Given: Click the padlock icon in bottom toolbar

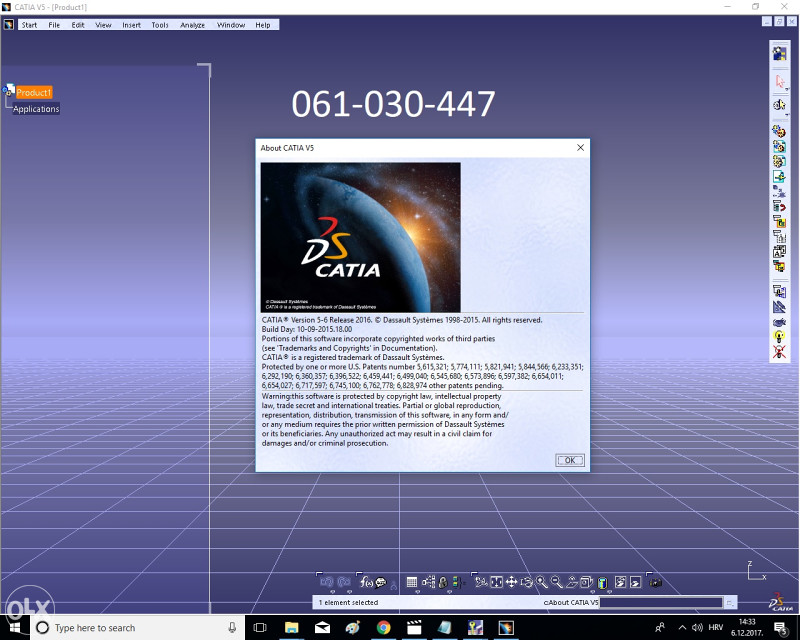Looking at the screenshot, I should click(443, 582).
